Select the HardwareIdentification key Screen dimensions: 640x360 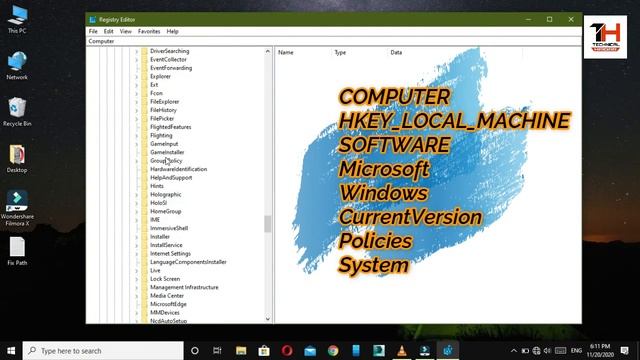point(178,169)
